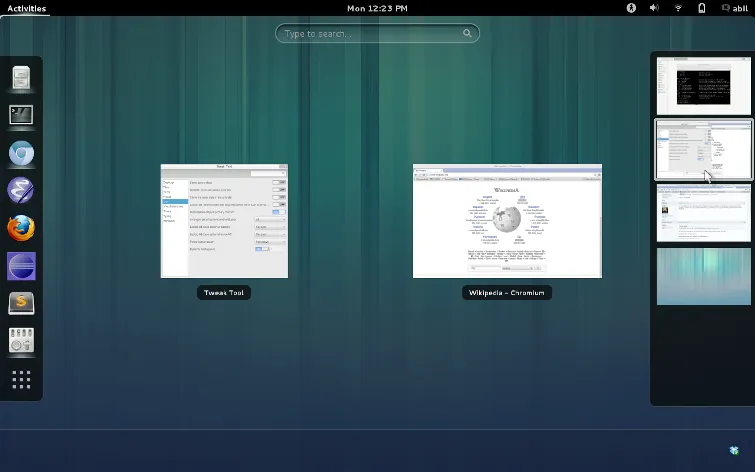Click the Type to search field

coord(377,34)
